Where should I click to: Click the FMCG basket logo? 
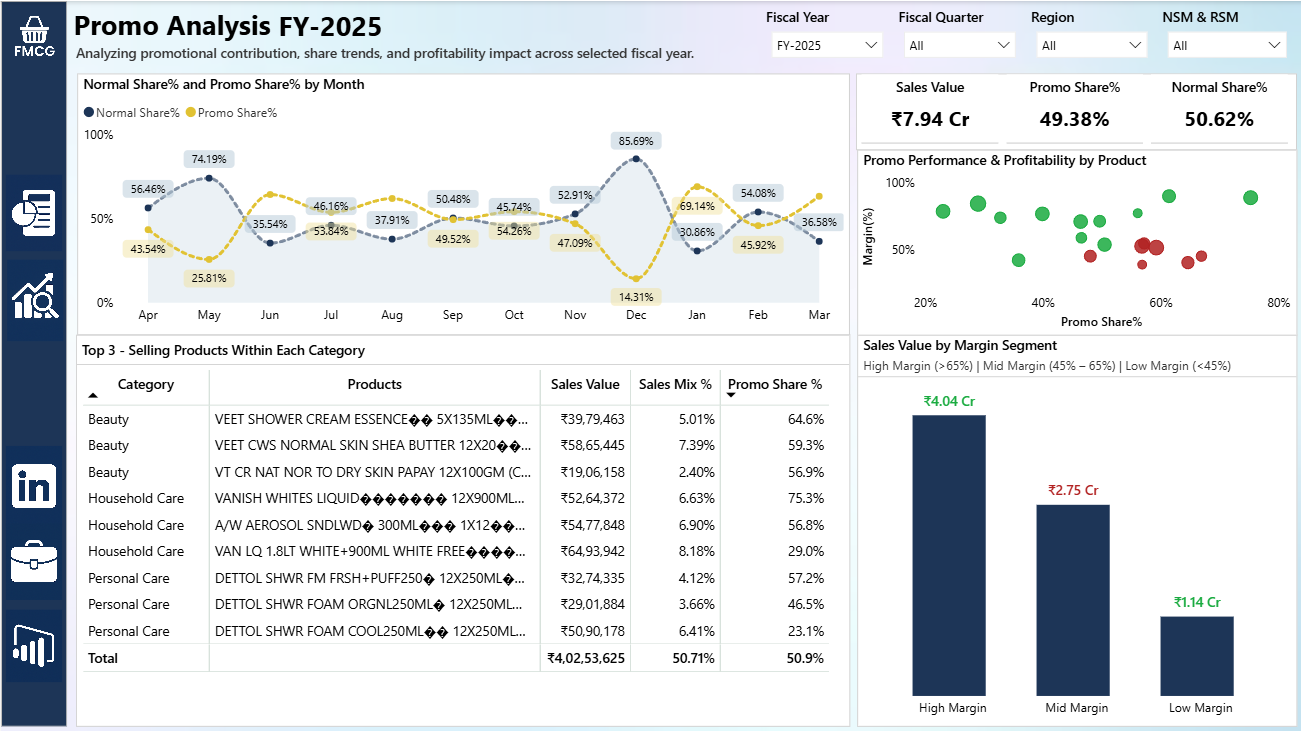pyautogui.click(x=34, y=38)
